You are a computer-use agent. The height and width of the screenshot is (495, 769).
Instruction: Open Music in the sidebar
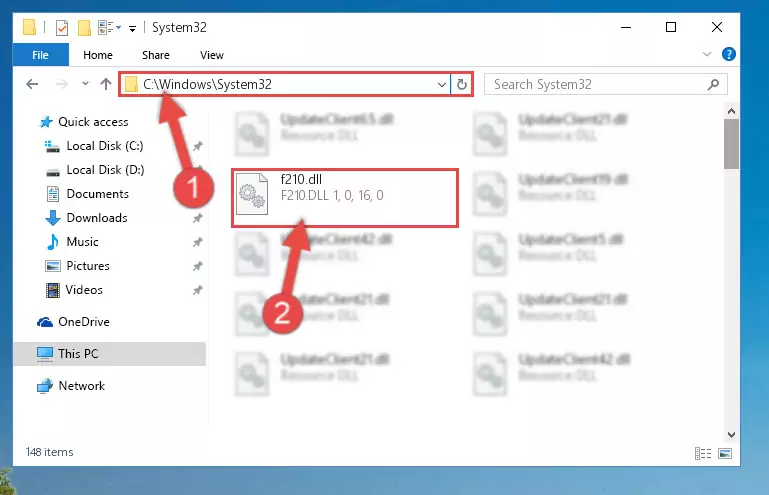click(x=82, y=242)
